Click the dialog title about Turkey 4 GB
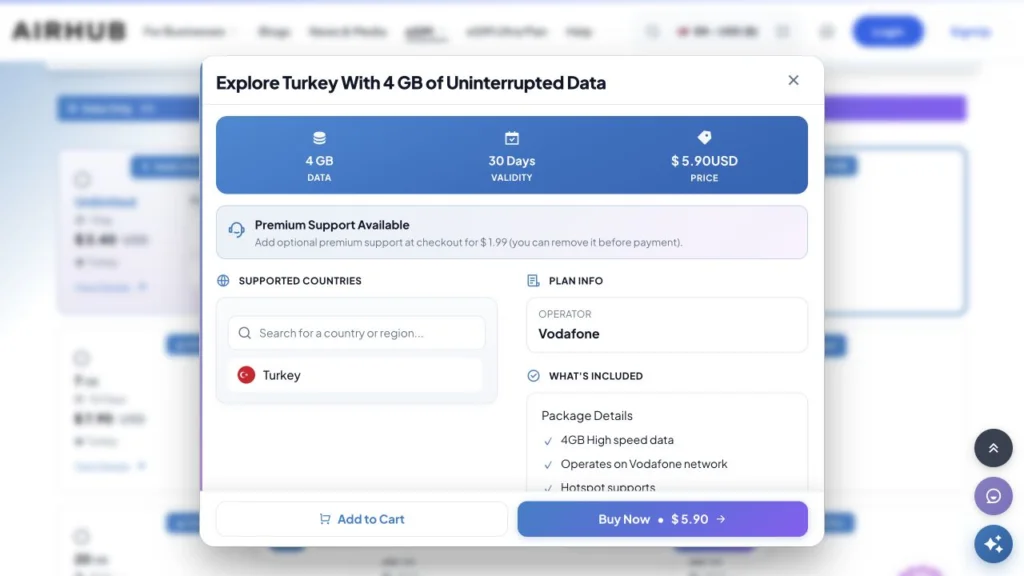The image size is (1024, 576). point(411,83)
